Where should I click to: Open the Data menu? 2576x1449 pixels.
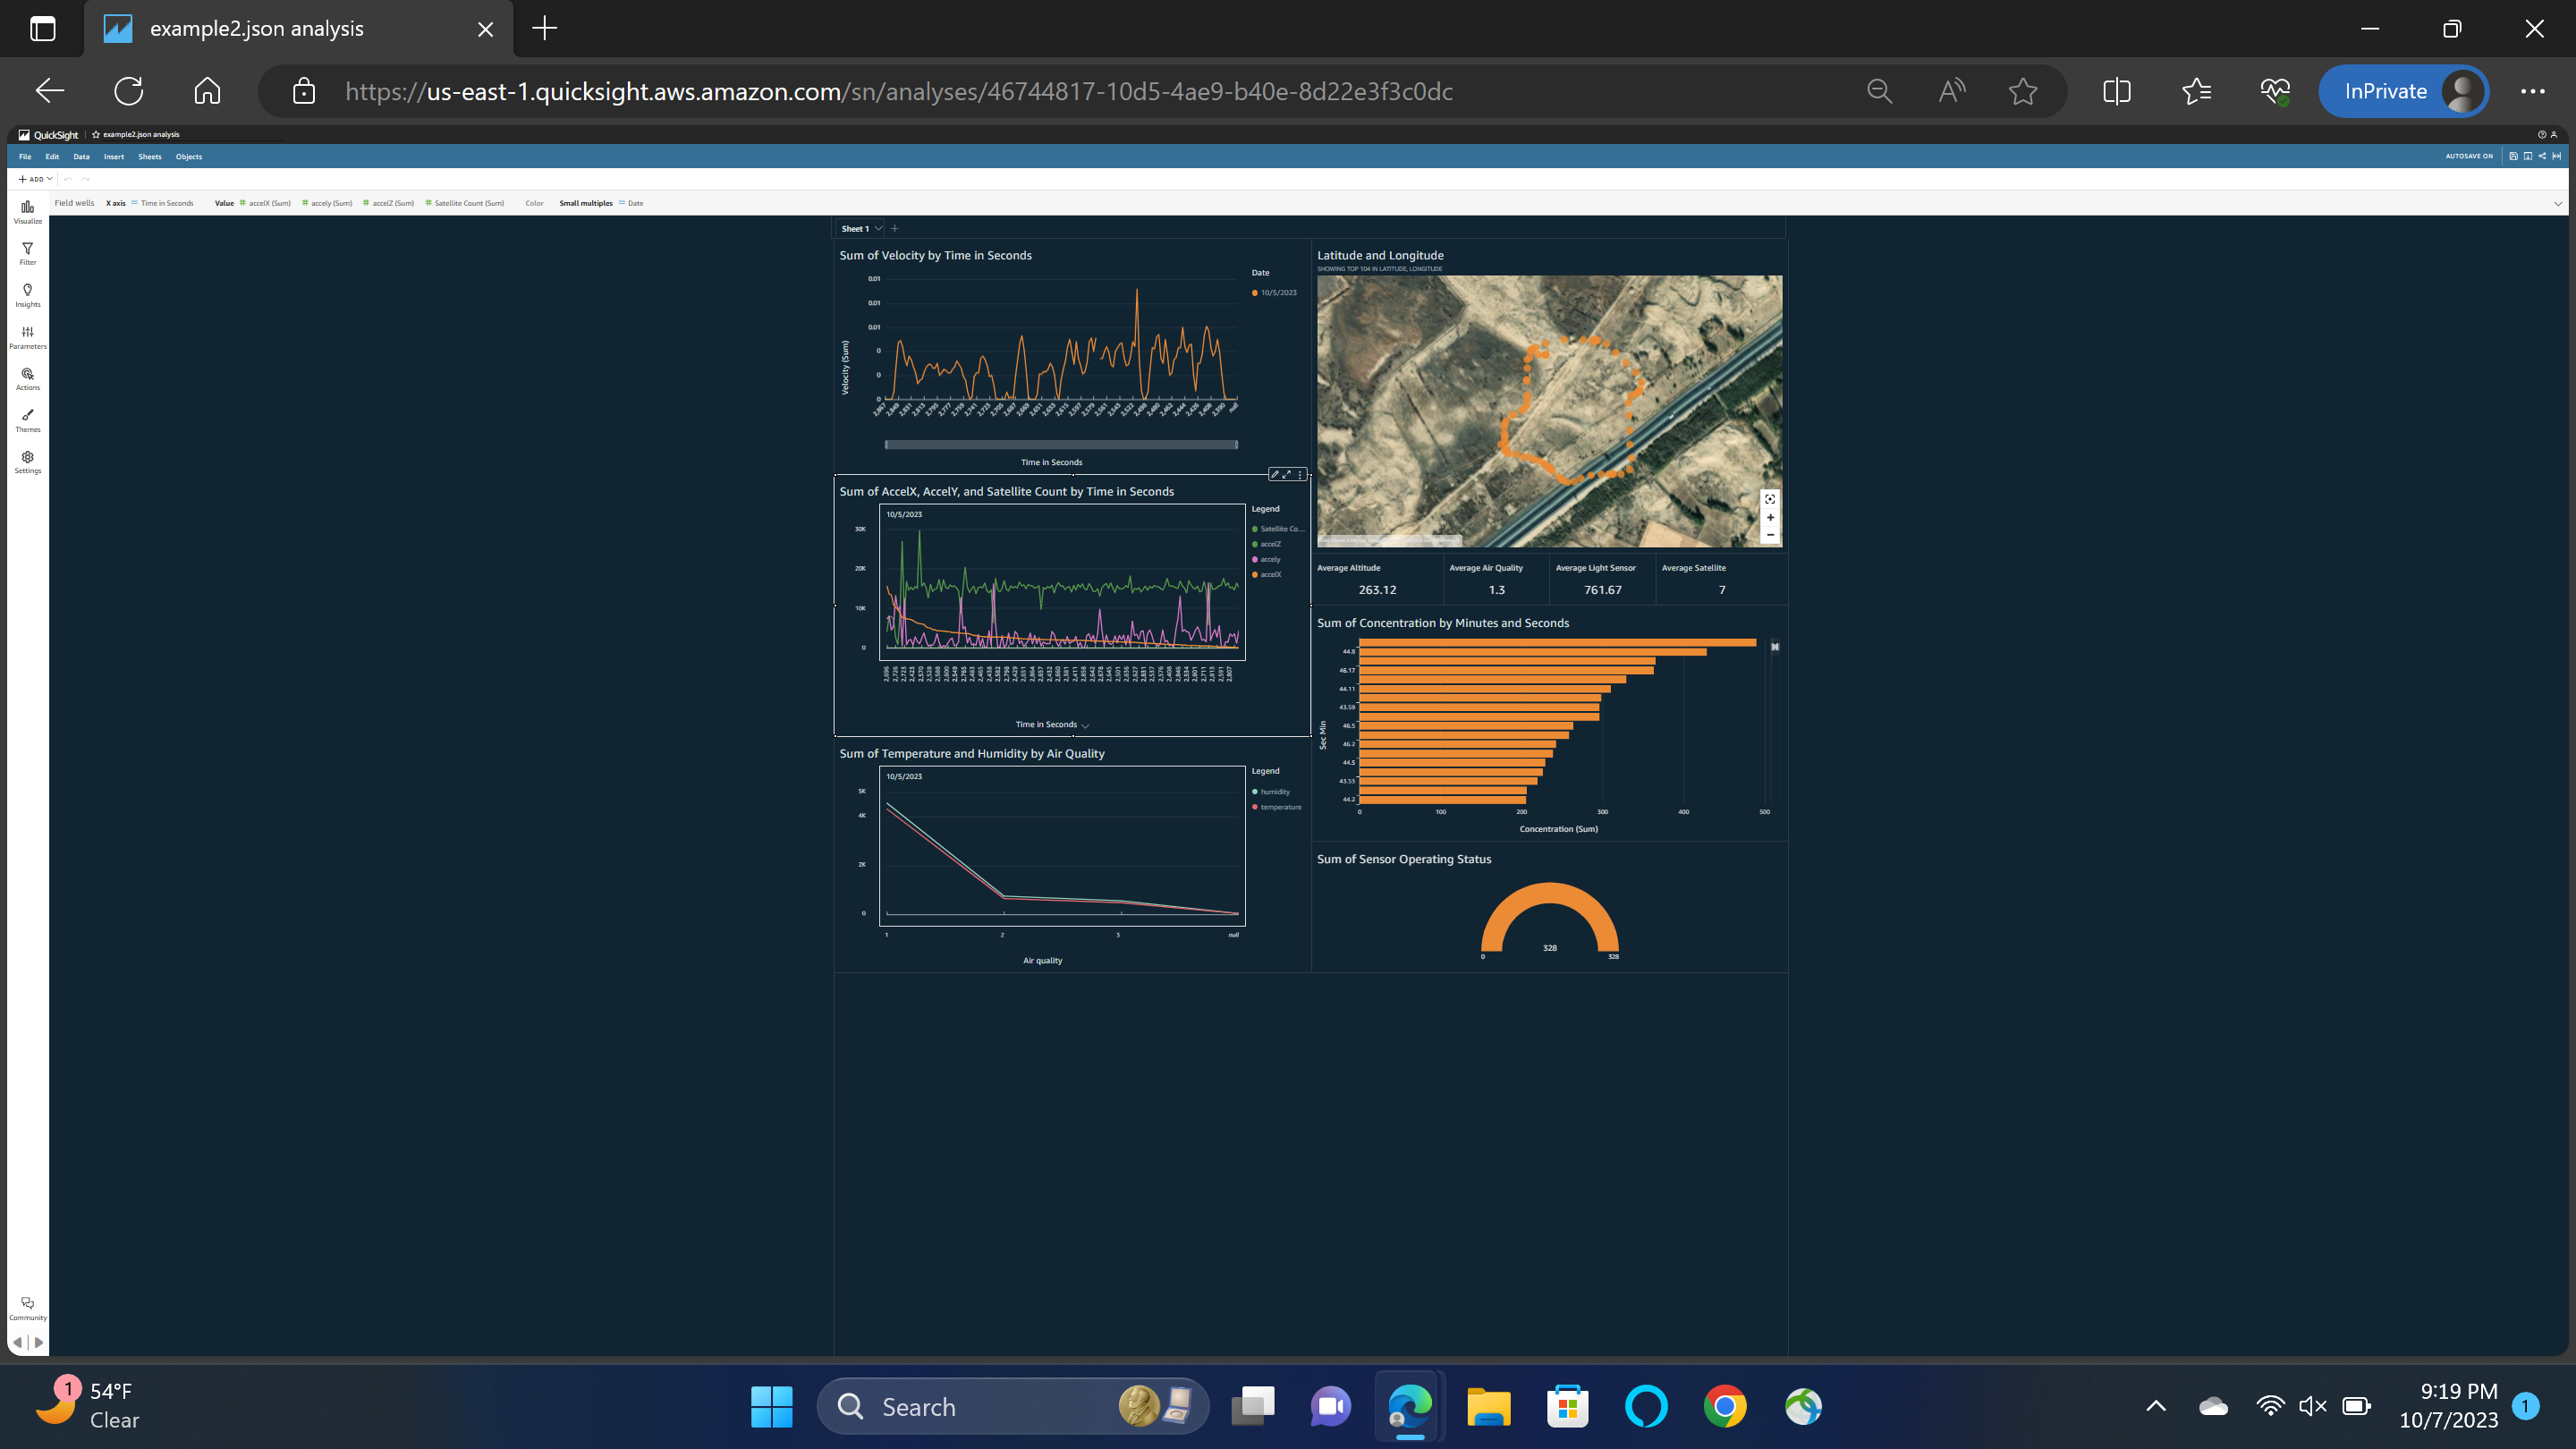(x=81, y=157)
